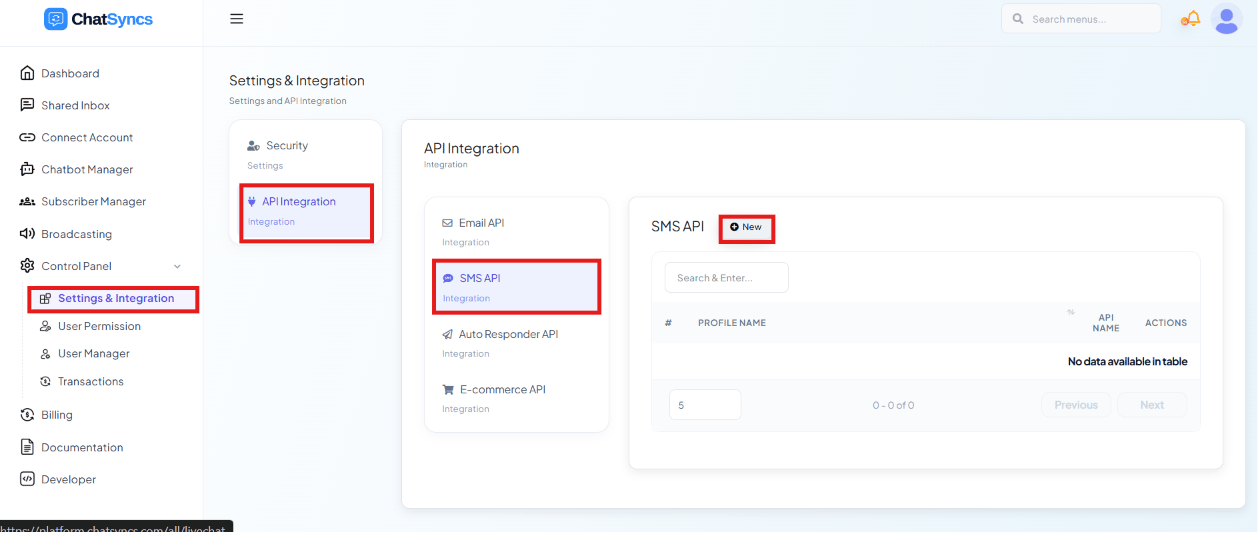Select the API Integration tab
This screenshot has height=533, width=1258.
coord(306,211)
